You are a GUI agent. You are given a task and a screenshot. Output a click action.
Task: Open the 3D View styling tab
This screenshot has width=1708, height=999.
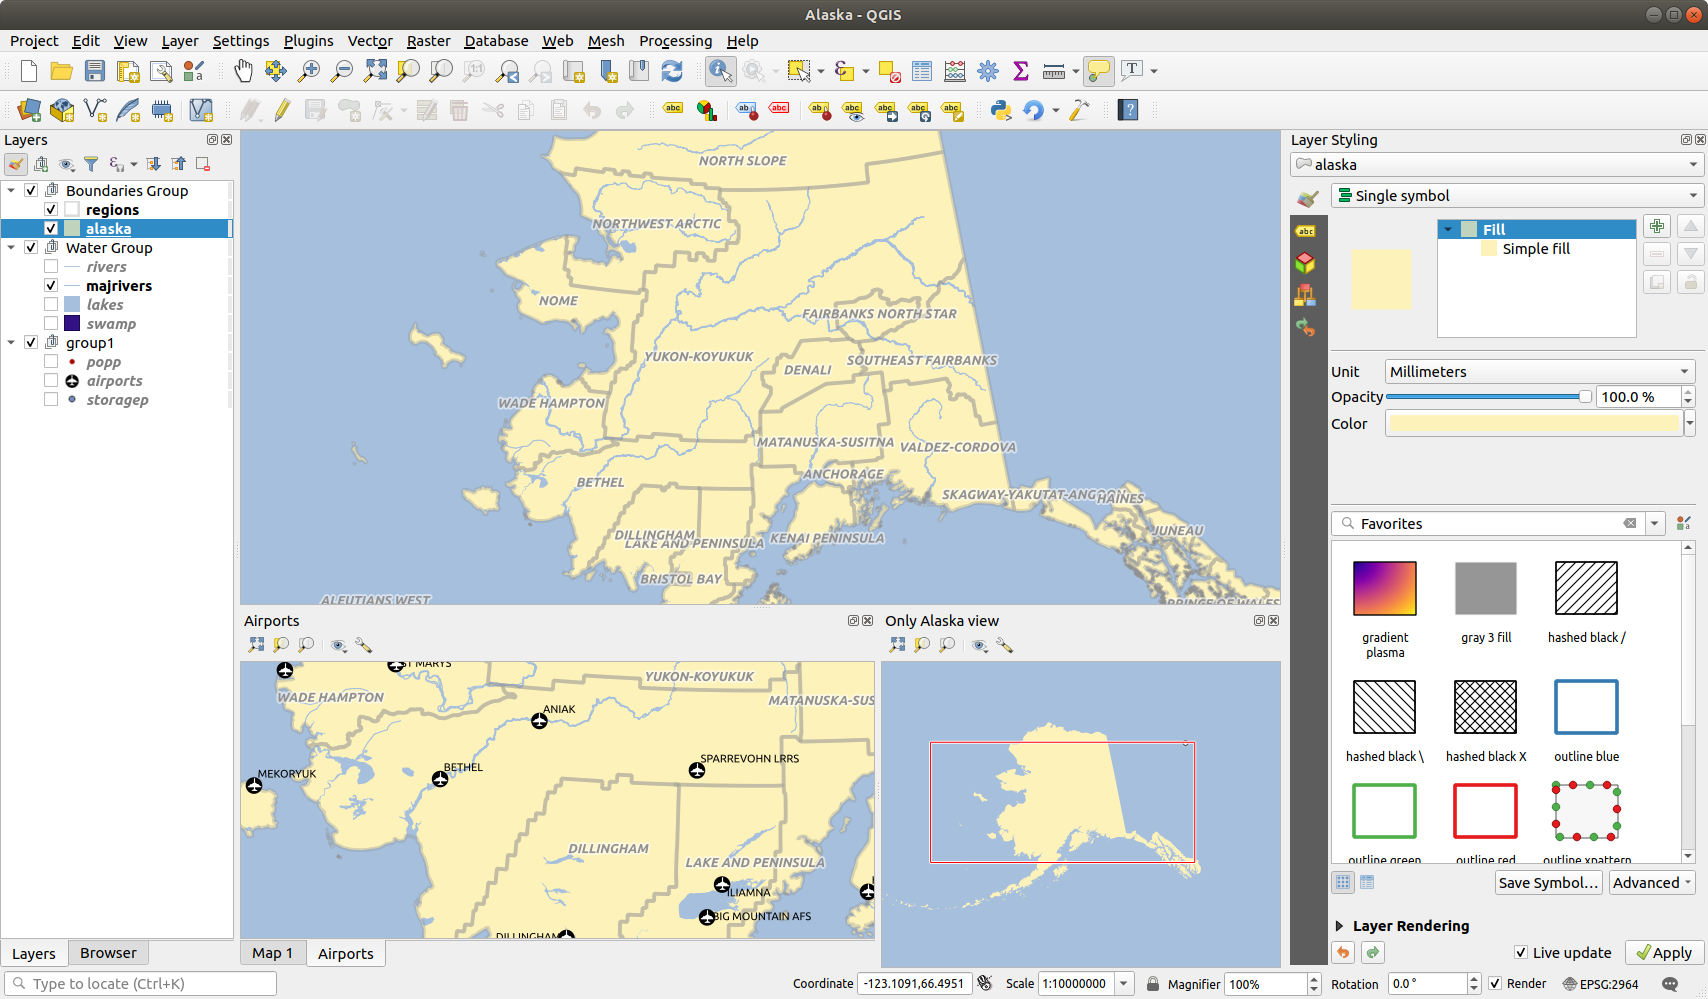tap(1306, 262)
